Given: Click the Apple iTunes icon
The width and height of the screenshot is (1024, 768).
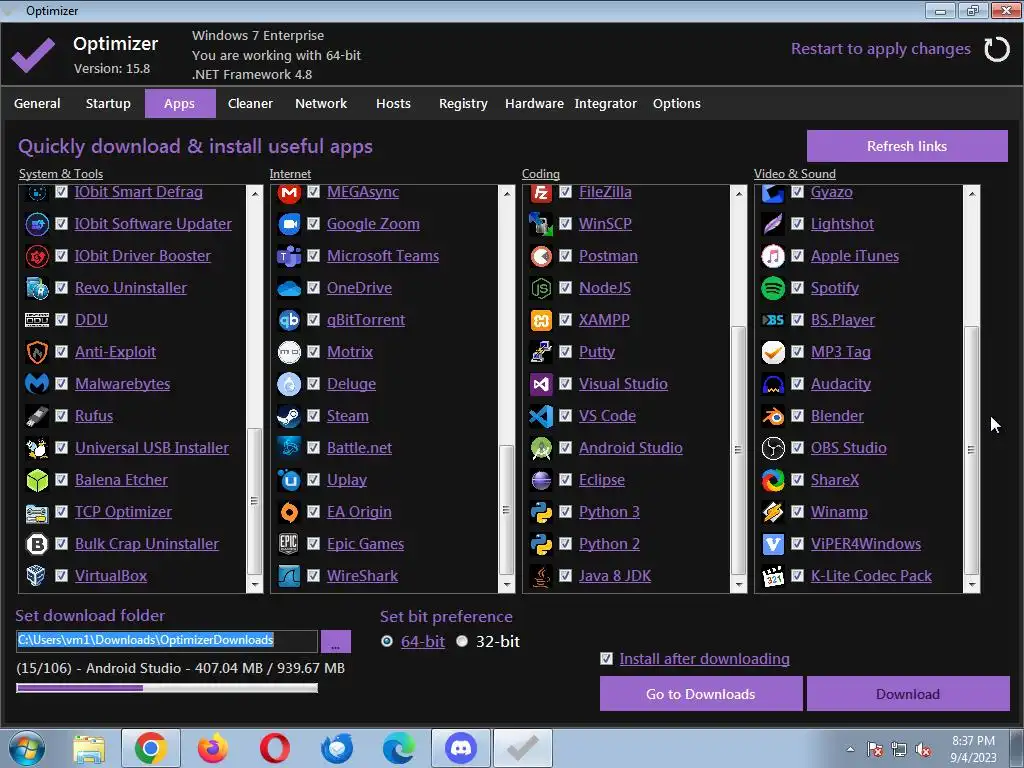Looking at the screenshot, I should [x=773, y=255].
